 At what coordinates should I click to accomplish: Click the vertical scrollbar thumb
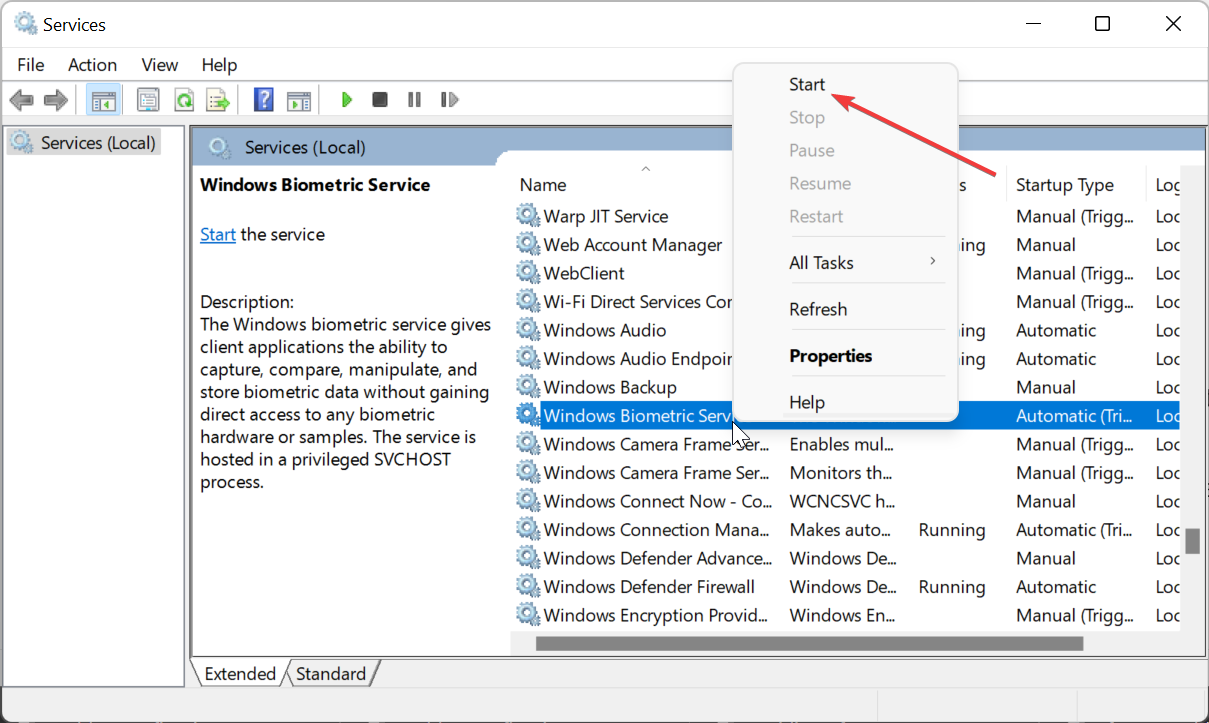(1192, 540)
